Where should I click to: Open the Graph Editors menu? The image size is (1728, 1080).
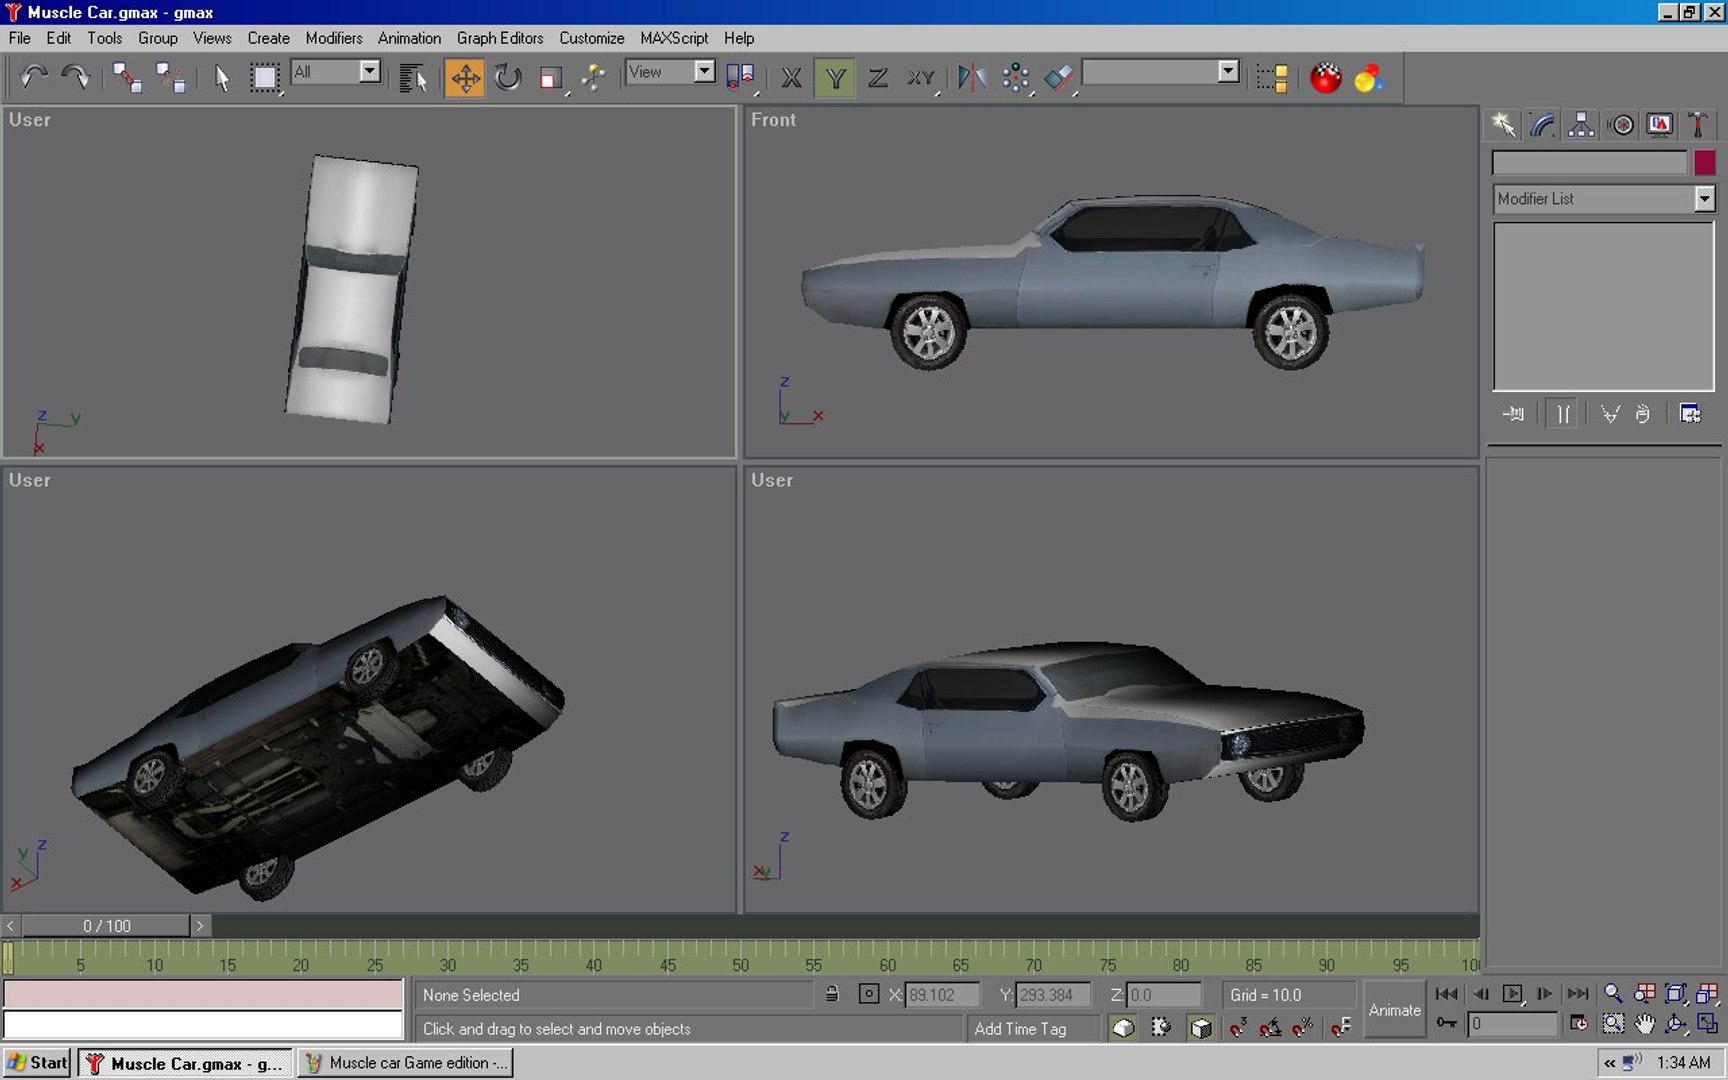coord(500,38)
